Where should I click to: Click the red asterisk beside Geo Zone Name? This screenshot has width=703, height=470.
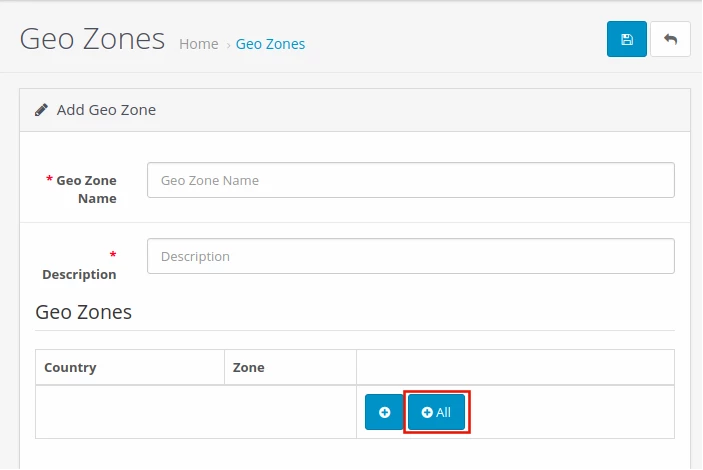pyautogui.click(x=50, y=180)
